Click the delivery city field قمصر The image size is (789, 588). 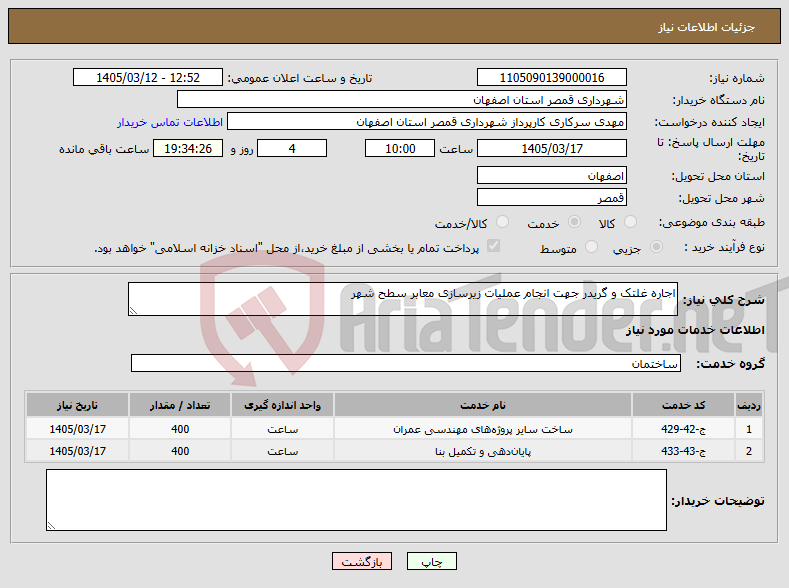coord(551,197)
